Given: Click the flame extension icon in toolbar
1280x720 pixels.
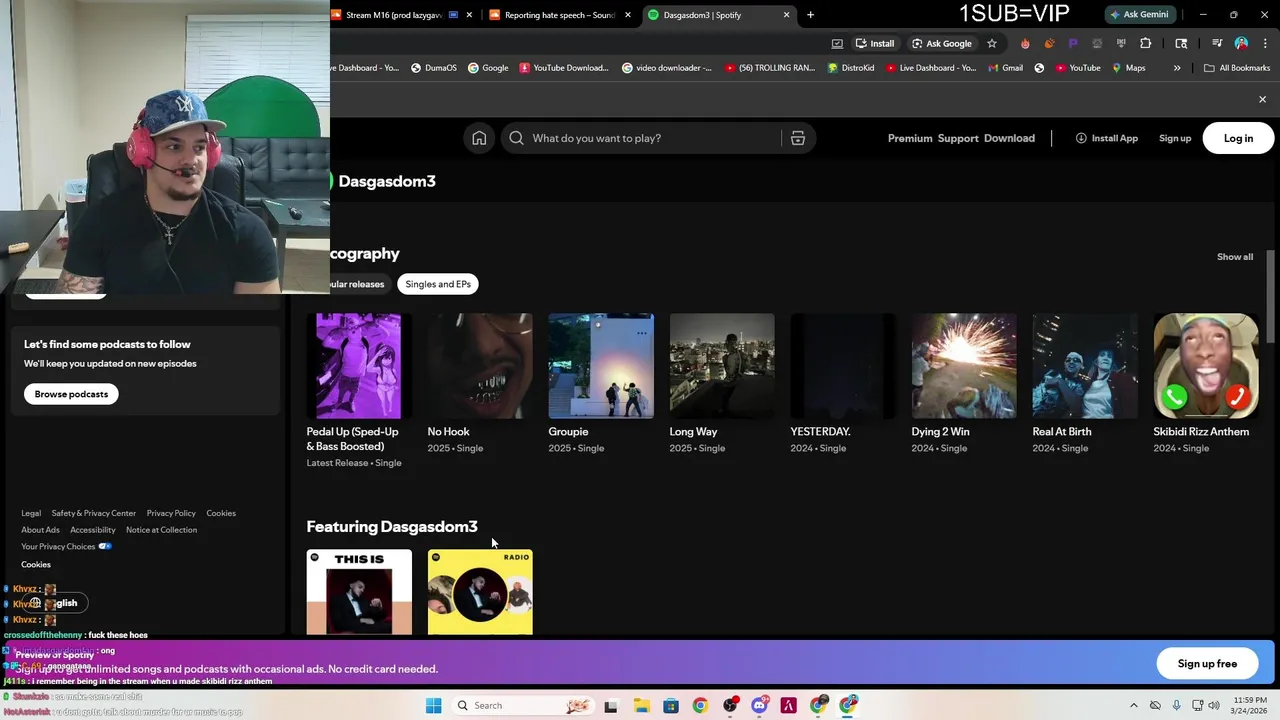Looking at the screenshot, I should (1025, 43).
